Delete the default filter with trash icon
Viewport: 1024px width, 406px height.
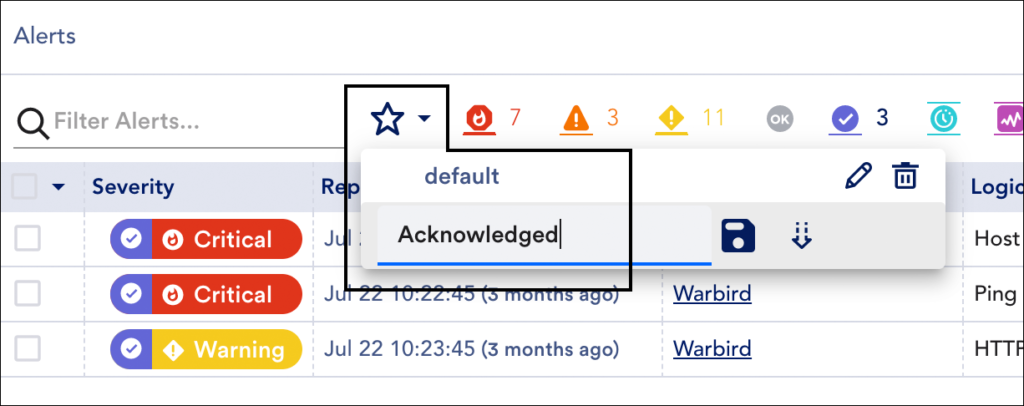pos(906,176)
